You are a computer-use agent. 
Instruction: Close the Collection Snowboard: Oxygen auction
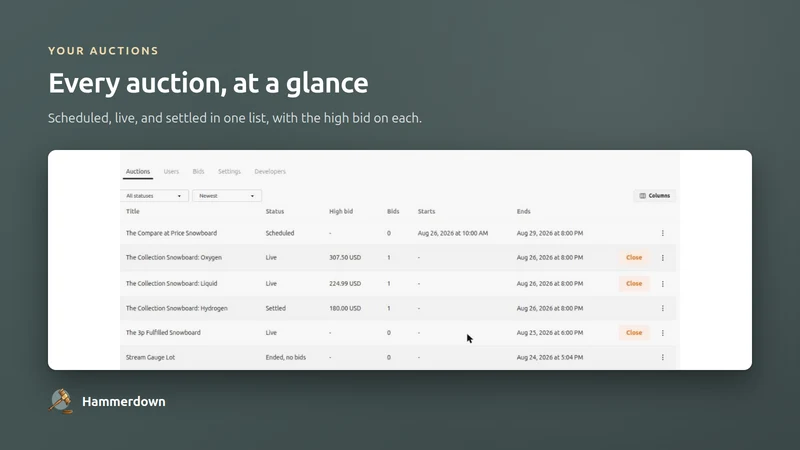click(x=634, y=258)
